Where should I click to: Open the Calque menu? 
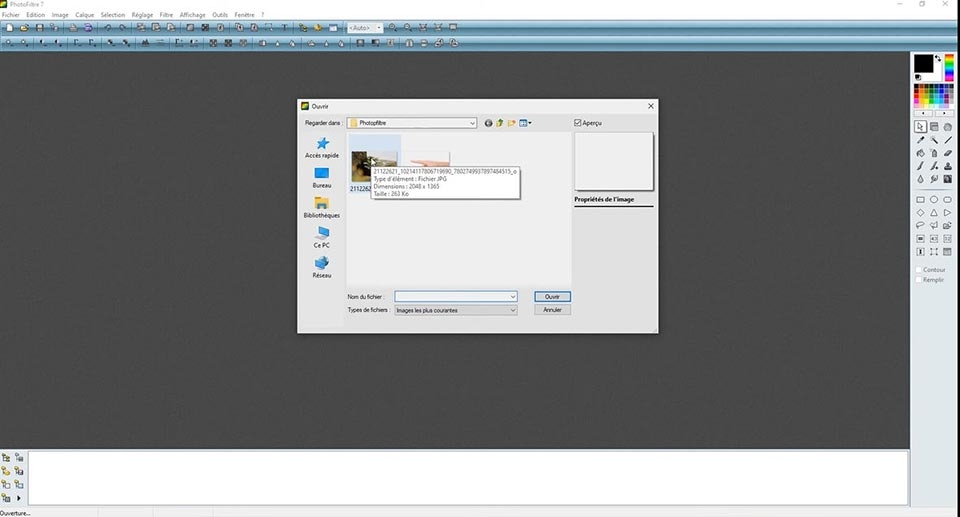tap(84, 15)
